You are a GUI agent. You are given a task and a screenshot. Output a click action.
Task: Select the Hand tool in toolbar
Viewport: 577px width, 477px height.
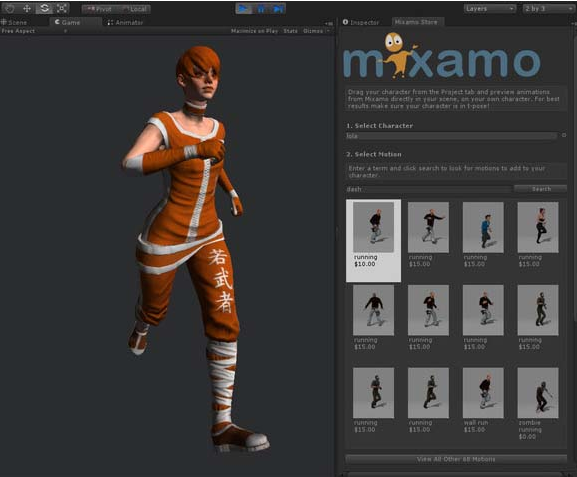point(10,8)
